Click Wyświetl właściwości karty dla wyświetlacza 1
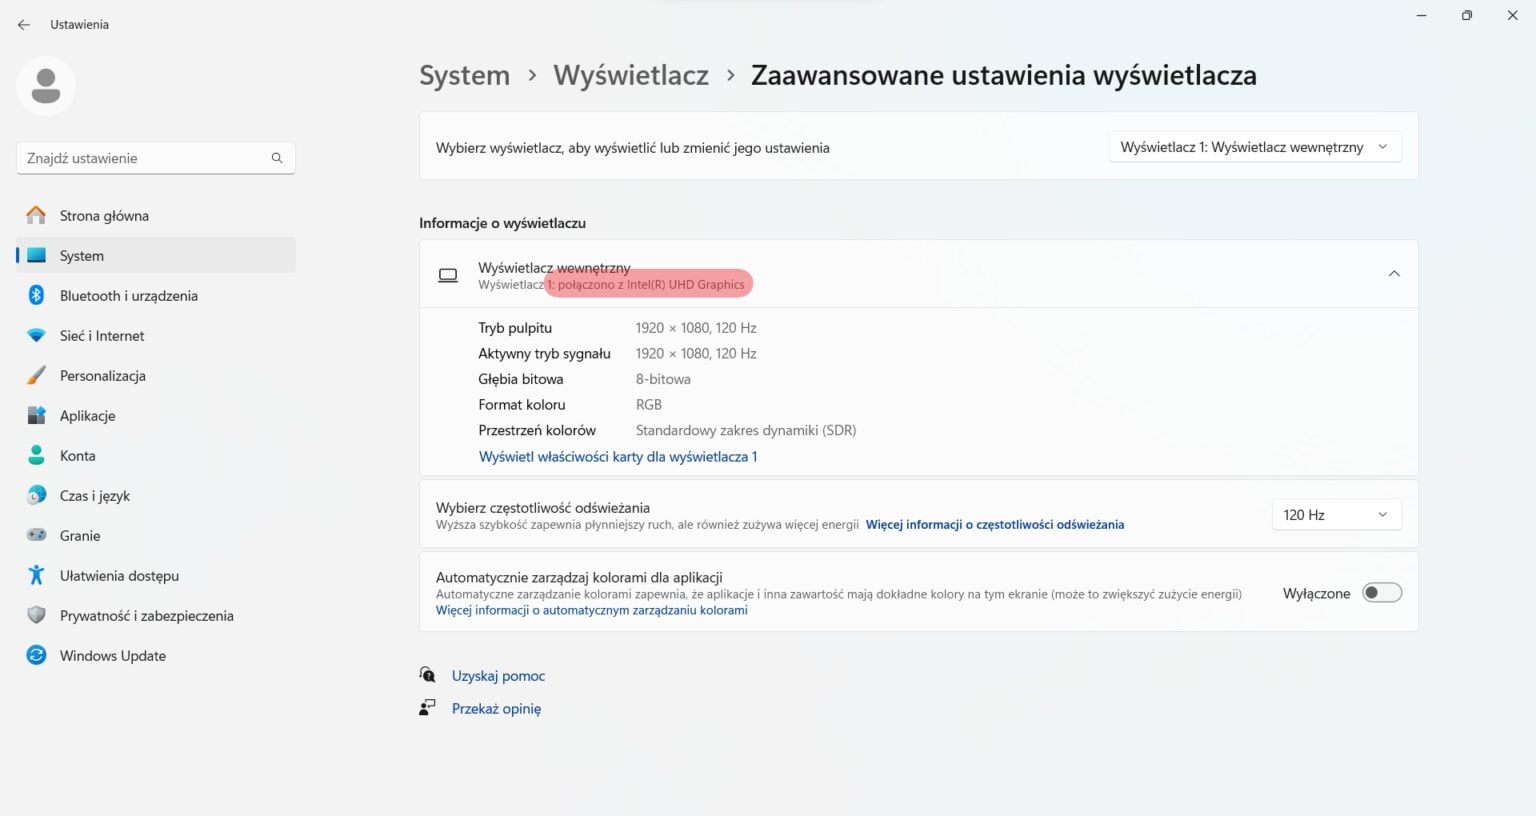1536x816 pixels. (617, 456)
